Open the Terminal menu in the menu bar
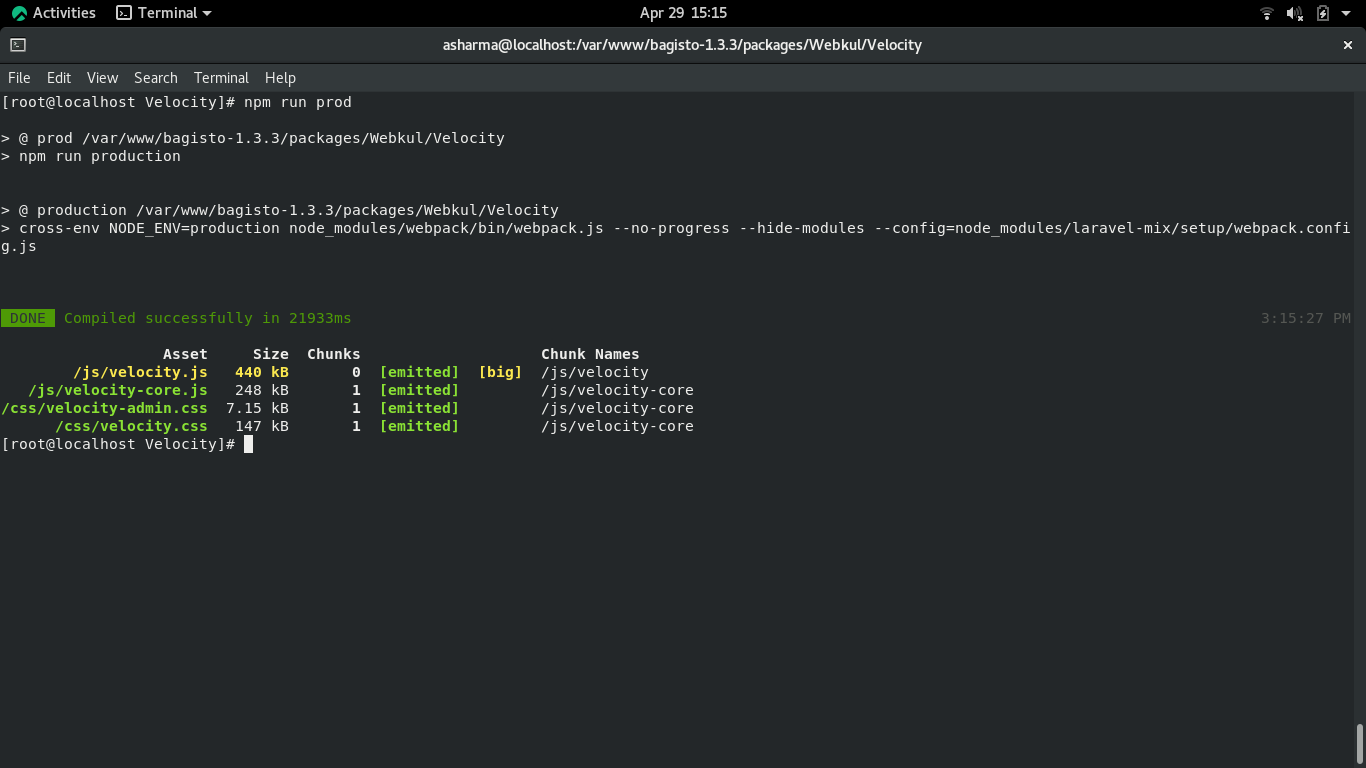This screenshot has width=1366, height=768. point(221,77)
